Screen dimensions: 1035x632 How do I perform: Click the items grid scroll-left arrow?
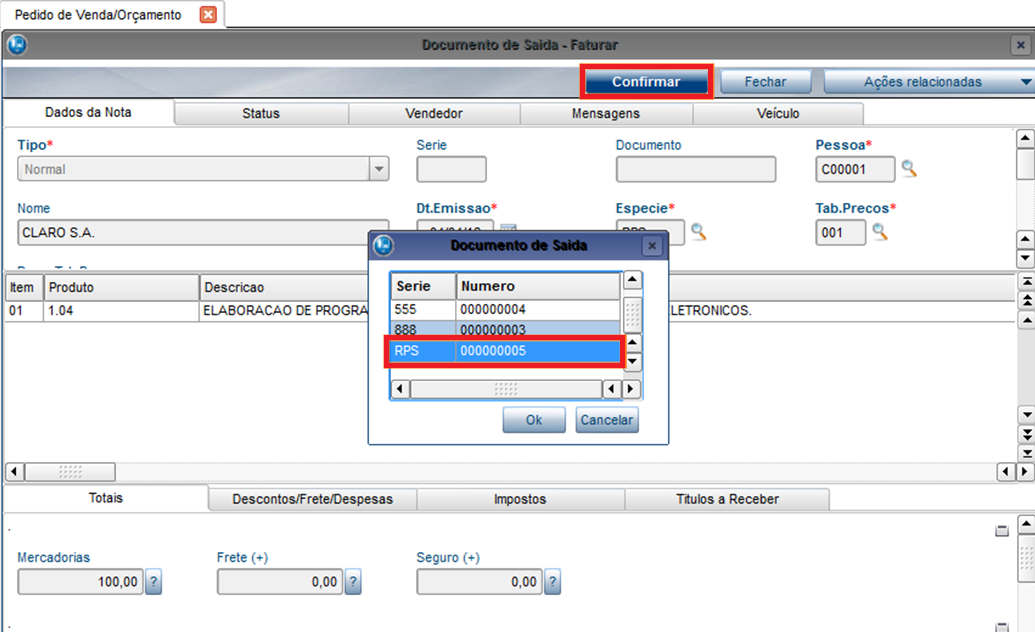[x=15, y=472]
